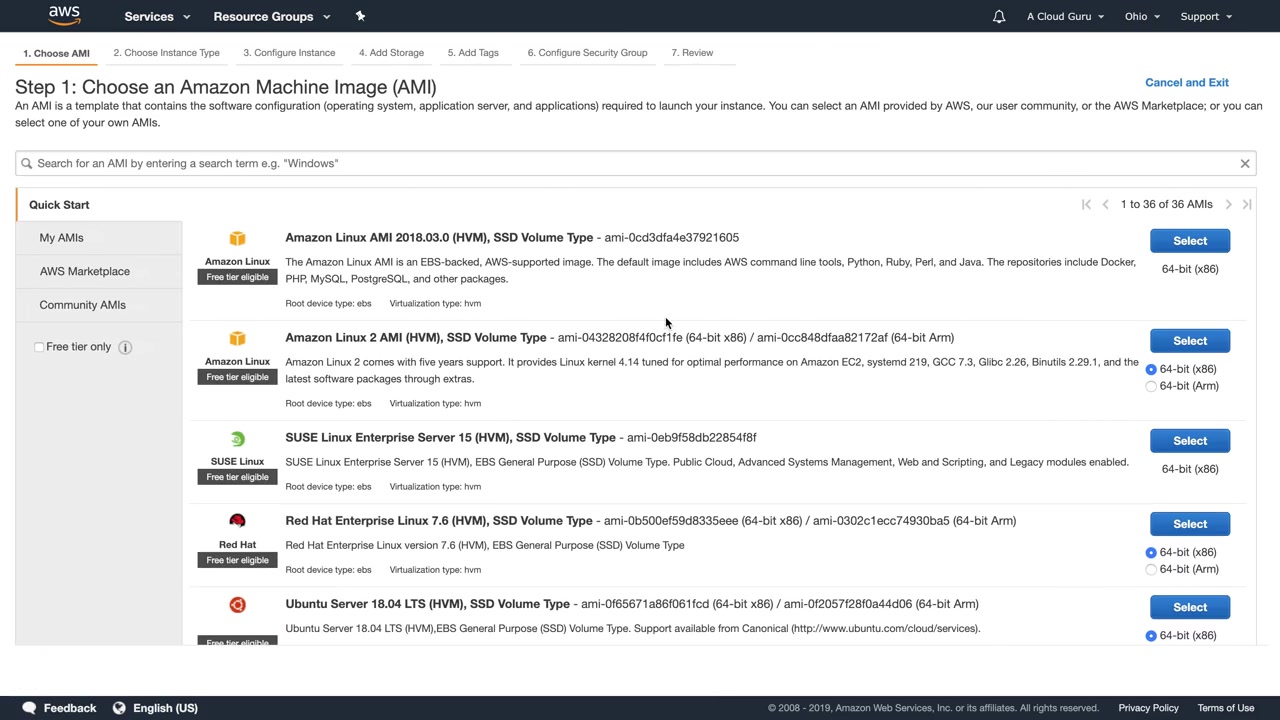Image resolution: width=1280 pixels, height=720 pixels.
Task: Click the Amazon Linux AMI 2018.03.0 box icon
Action: coord(237,238)
